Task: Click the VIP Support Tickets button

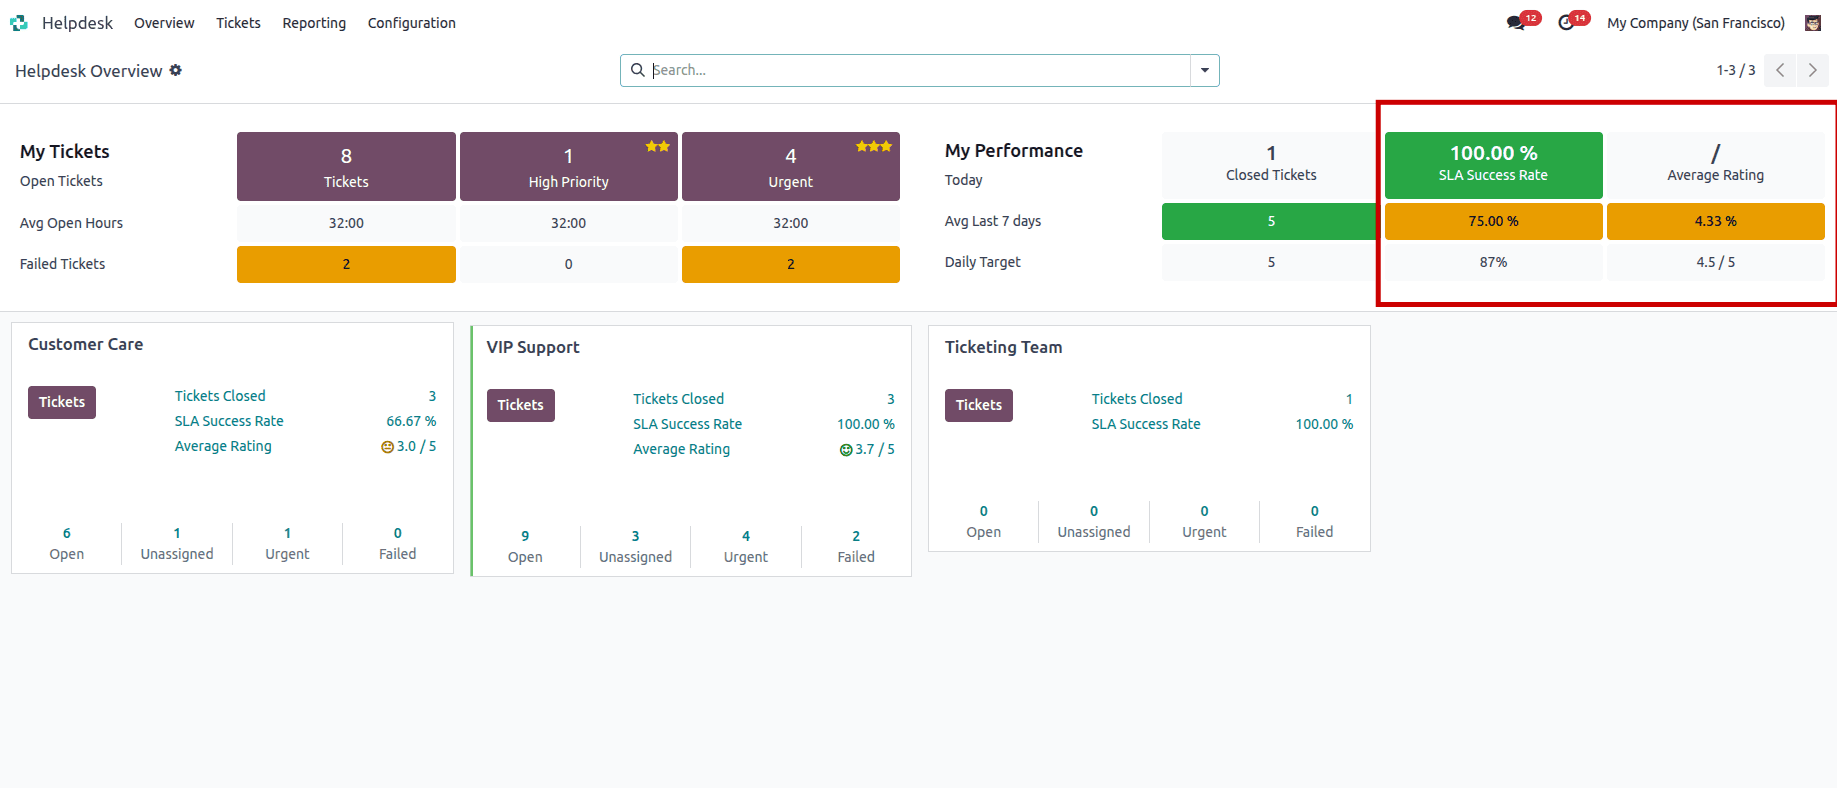Action: [x=521, y=405]
